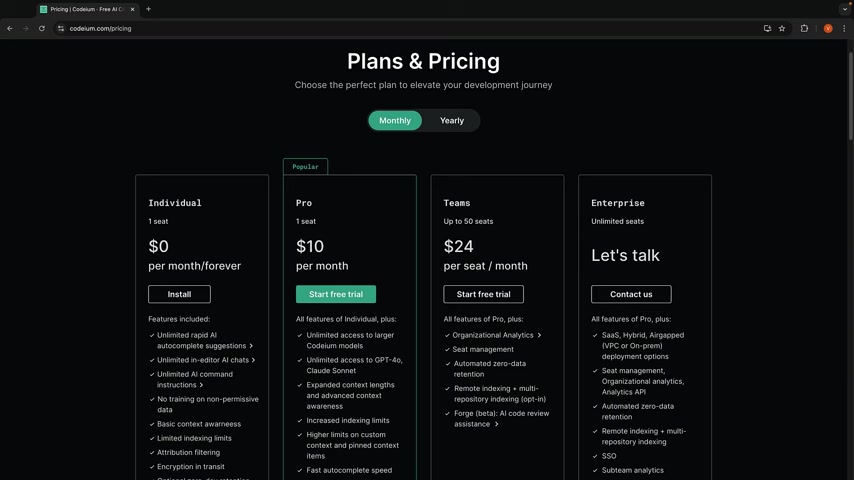The height and width of the screenshot is (480, 854).
Task: Open the tab search dropdown arrow
Action: [845, 9]
